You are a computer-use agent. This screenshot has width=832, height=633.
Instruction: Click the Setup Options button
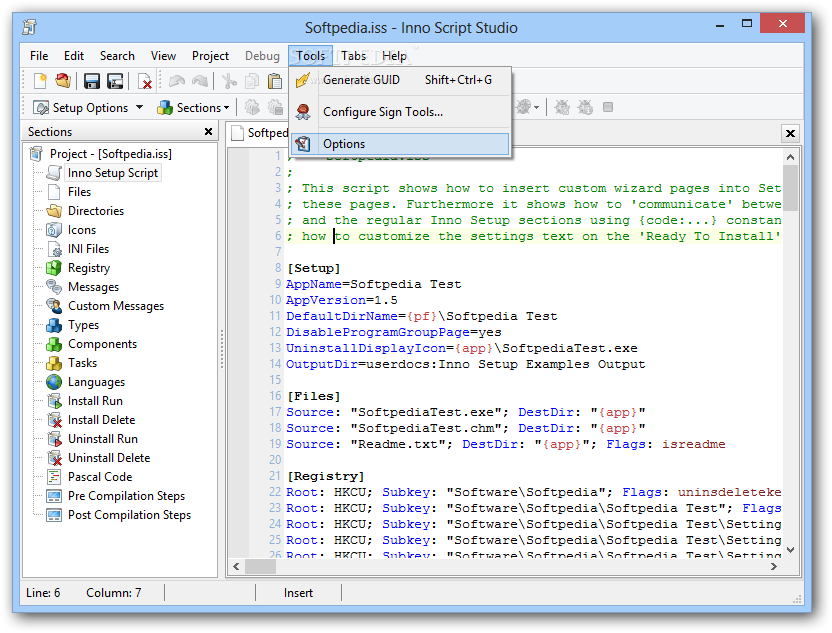pos(81,108)
